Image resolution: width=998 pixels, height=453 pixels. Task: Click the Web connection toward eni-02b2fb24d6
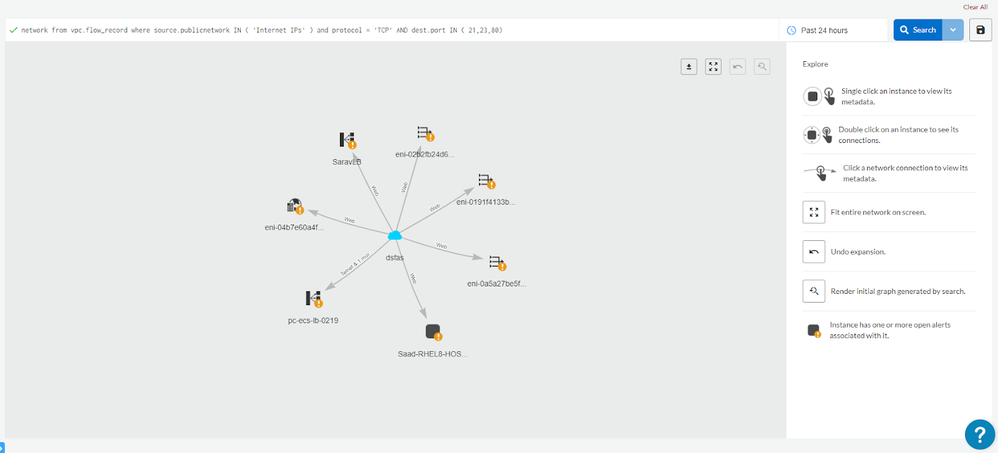coord(405,187)
